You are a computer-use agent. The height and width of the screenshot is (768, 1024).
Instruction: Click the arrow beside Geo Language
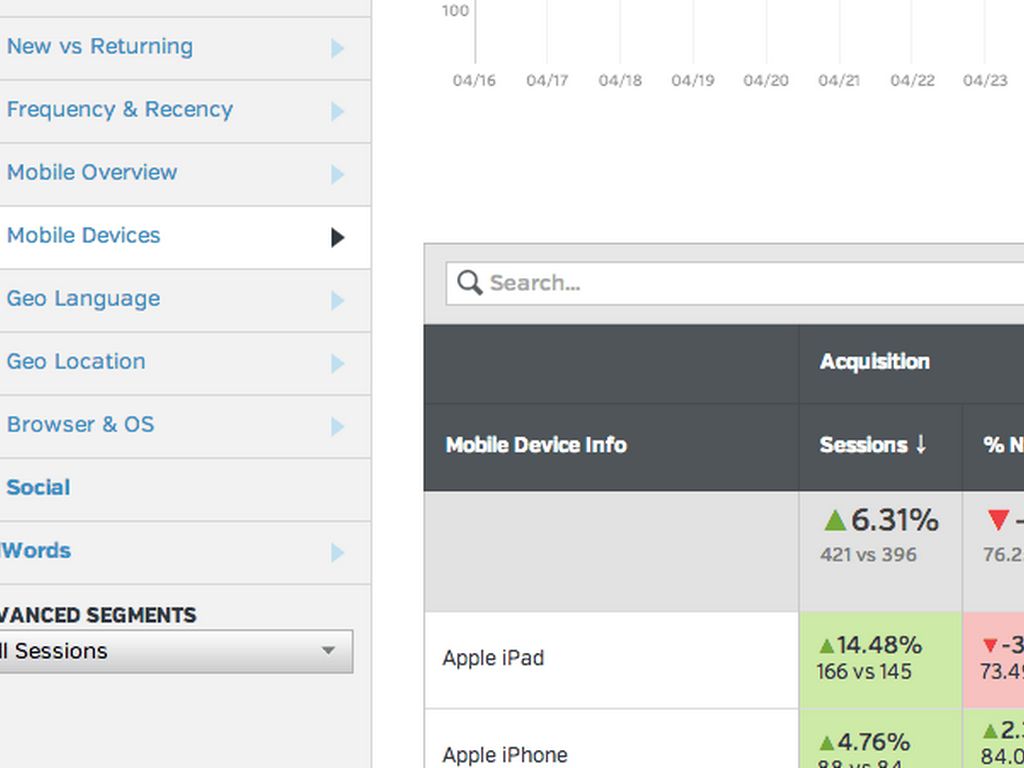337,300
